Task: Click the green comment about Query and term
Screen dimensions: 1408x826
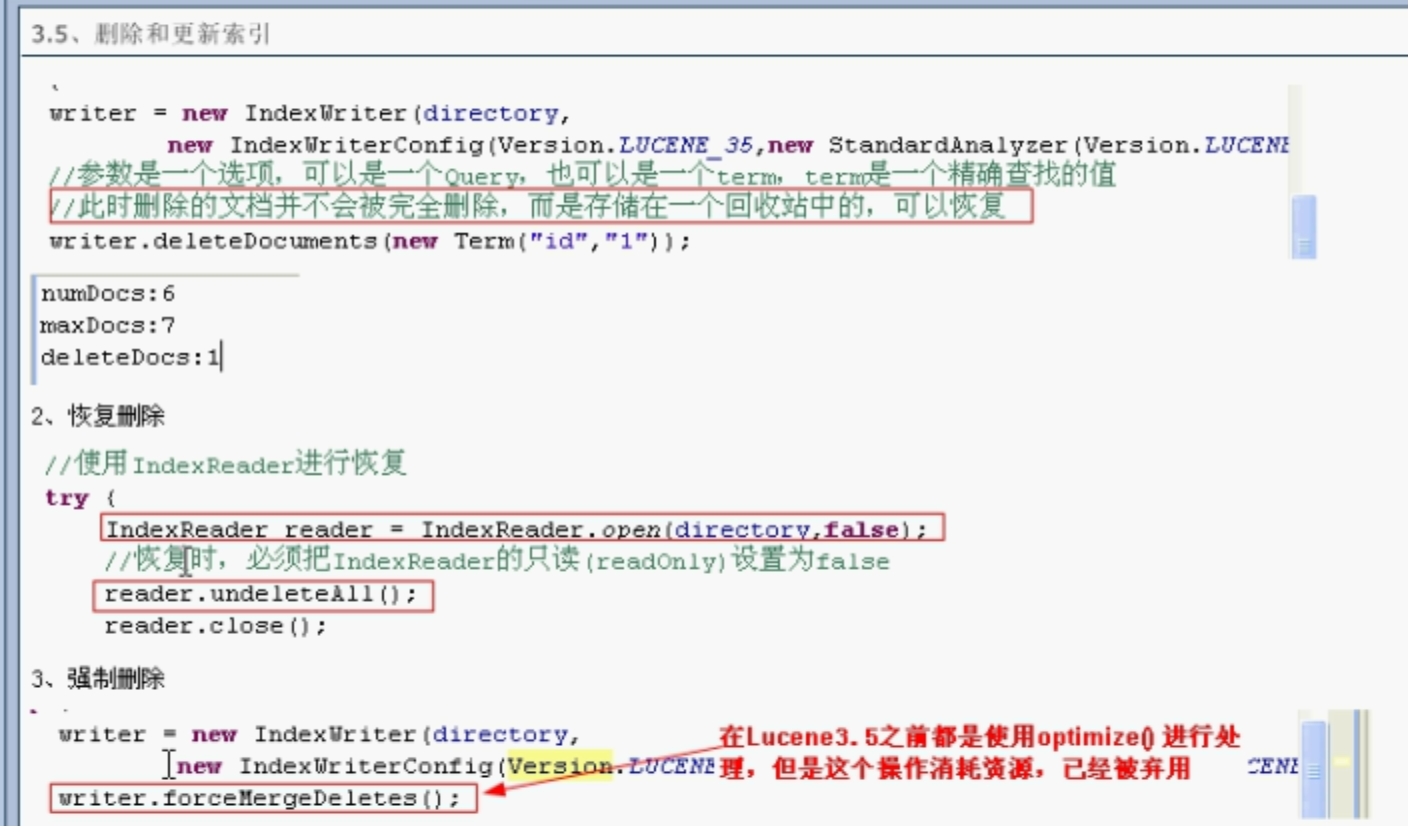Action: pyautogui.click(x=580, y=176)
